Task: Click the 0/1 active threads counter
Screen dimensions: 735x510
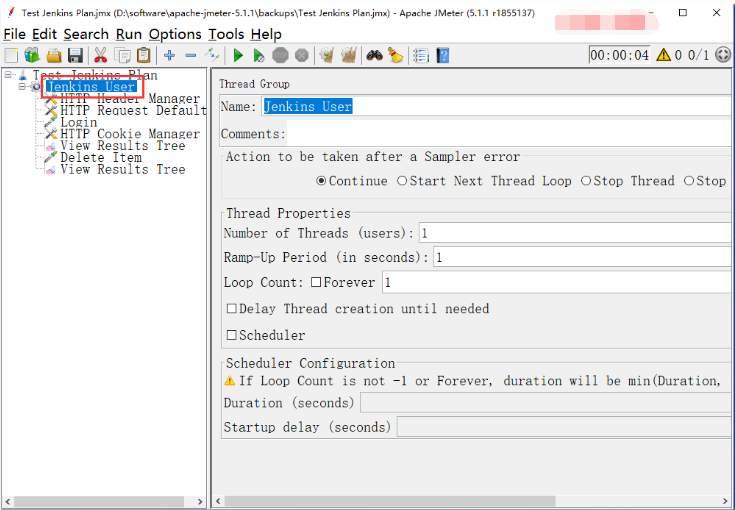Action: [x=698, y=55]
